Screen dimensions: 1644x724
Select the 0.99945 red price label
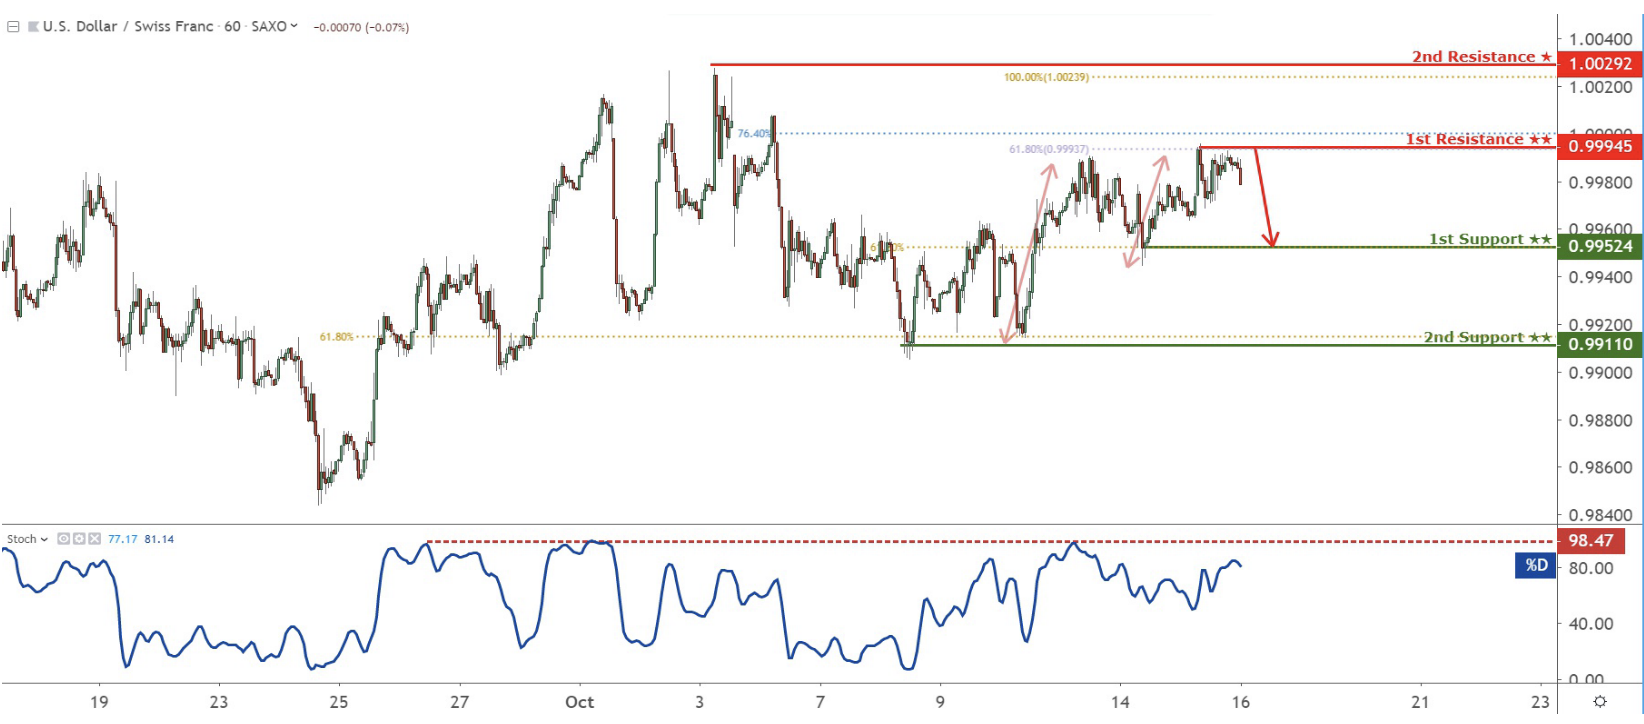coord(1600,146)
